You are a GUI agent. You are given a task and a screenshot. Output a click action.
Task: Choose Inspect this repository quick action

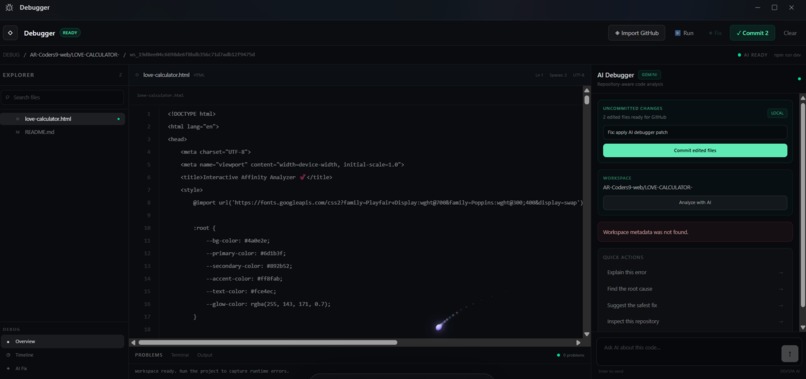tap(695, 321)
